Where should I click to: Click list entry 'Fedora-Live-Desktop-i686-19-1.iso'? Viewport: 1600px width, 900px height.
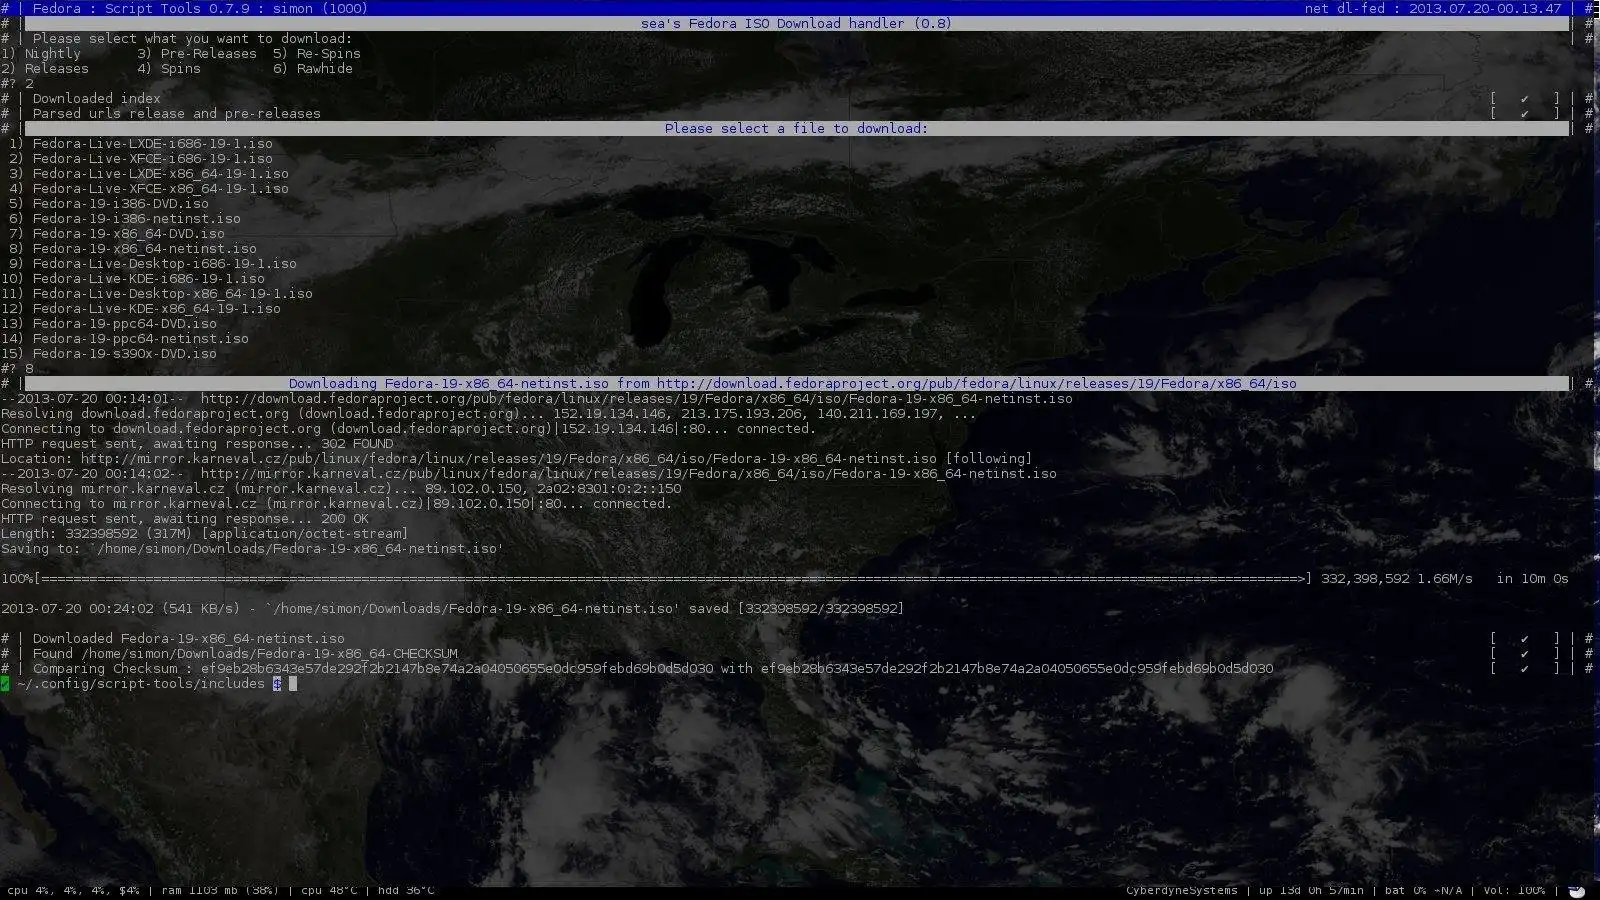(x=165, y=264)
